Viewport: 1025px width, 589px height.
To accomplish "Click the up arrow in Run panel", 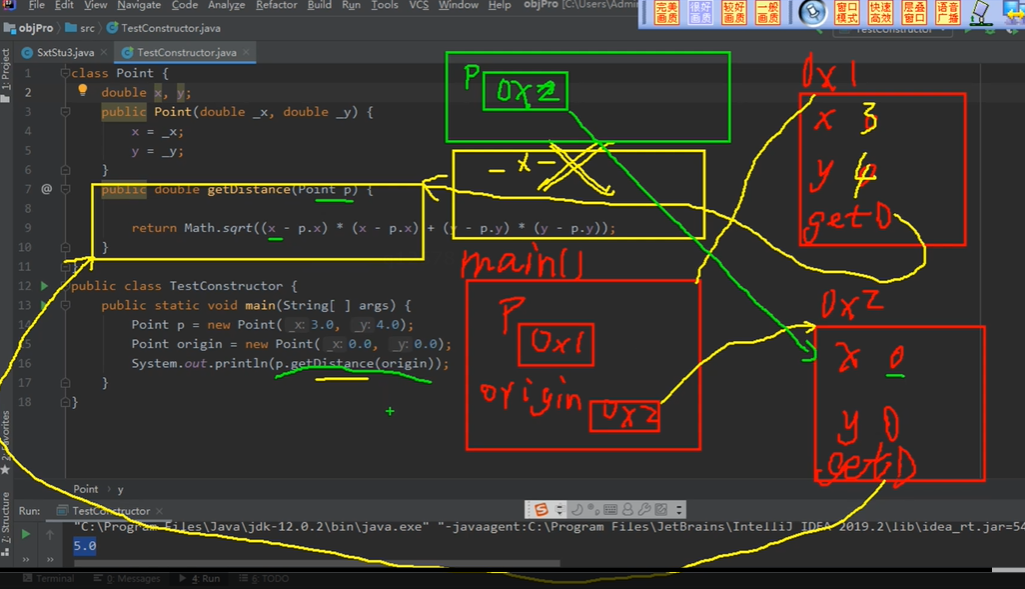I will click(50, 535).
